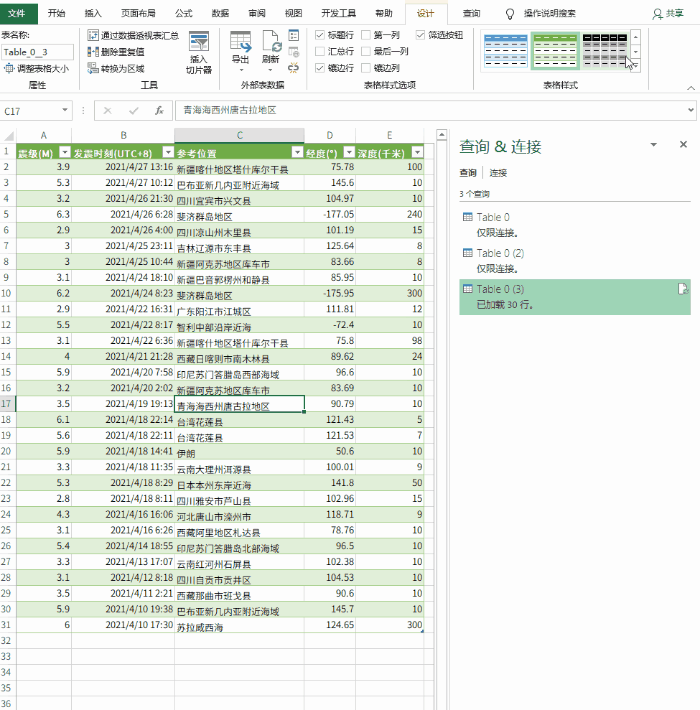Choose the black table style

coord(604,51)
